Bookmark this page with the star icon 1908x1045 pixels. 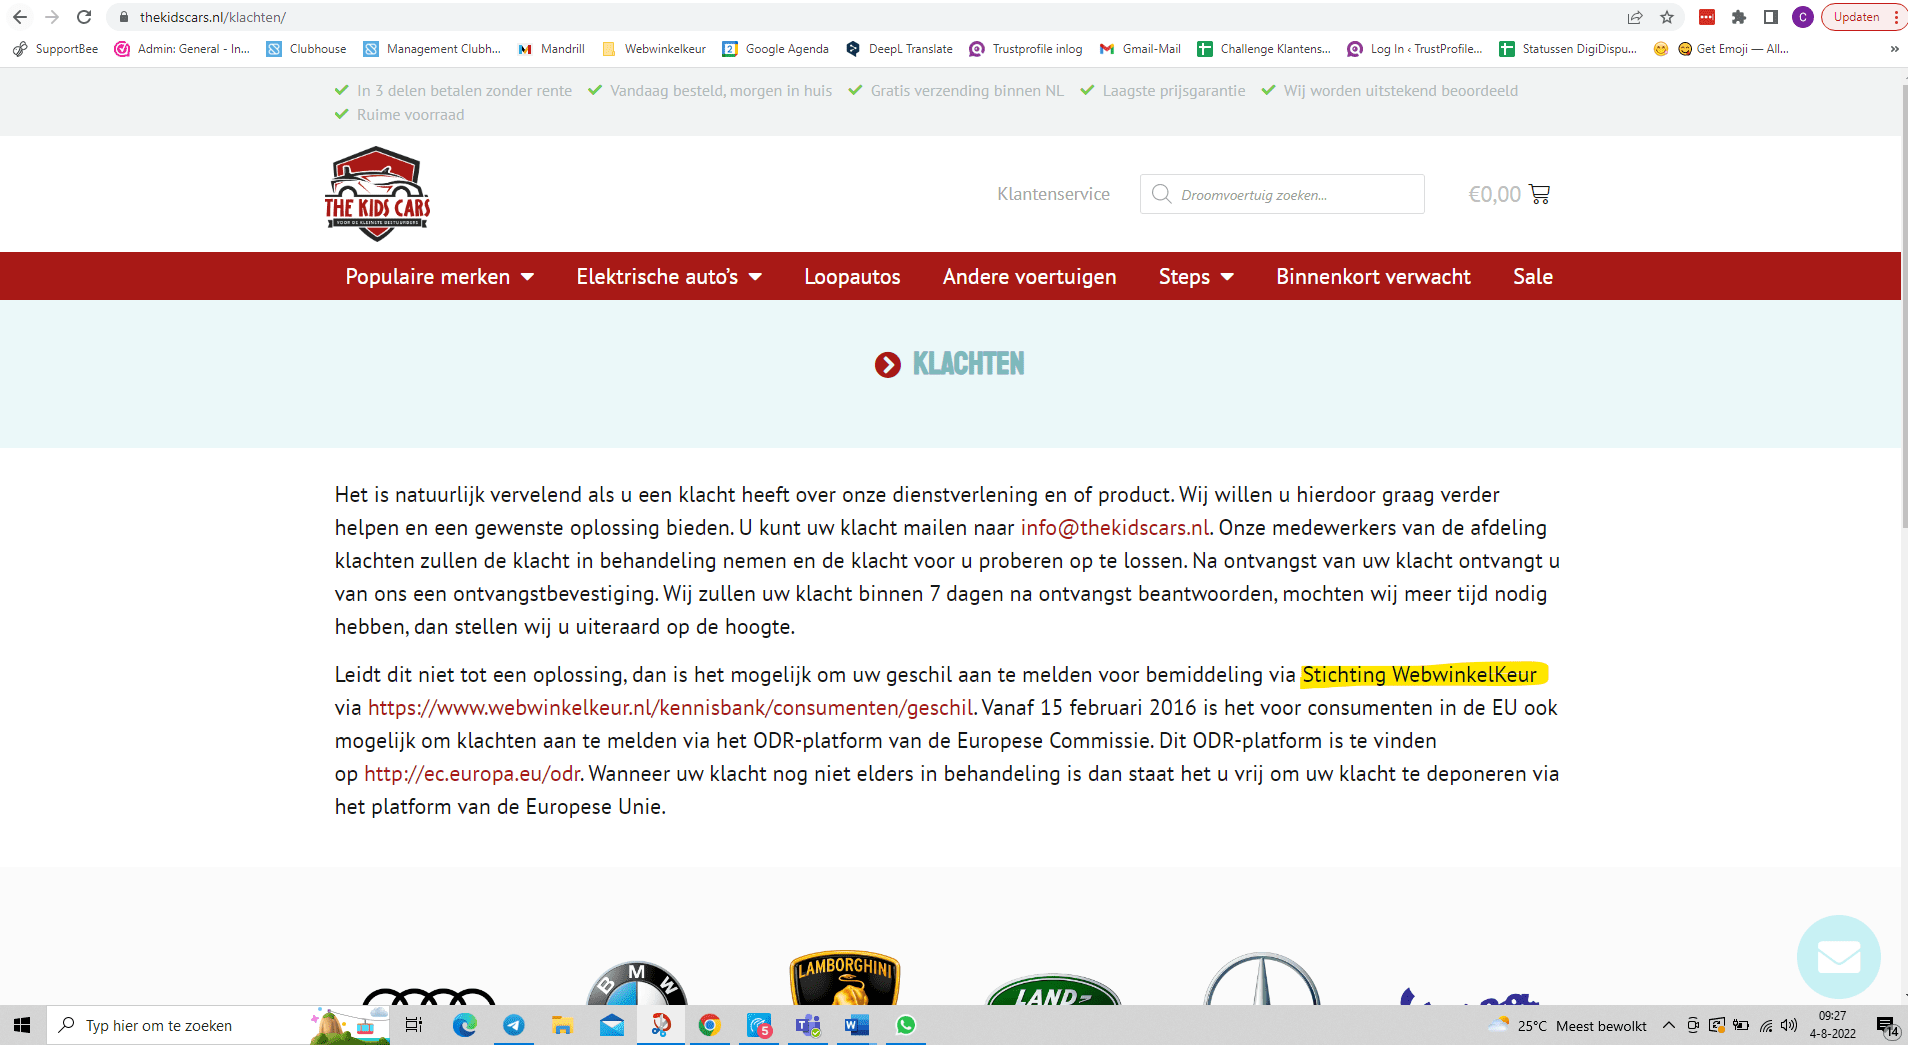1667,17
